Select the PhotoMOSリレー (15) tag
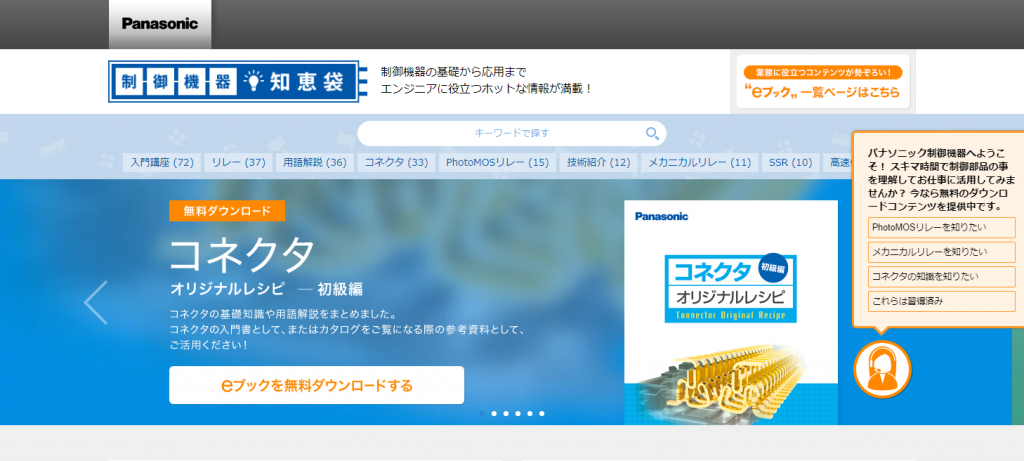This screenshot has height=461, width=1024. point(498,163)
